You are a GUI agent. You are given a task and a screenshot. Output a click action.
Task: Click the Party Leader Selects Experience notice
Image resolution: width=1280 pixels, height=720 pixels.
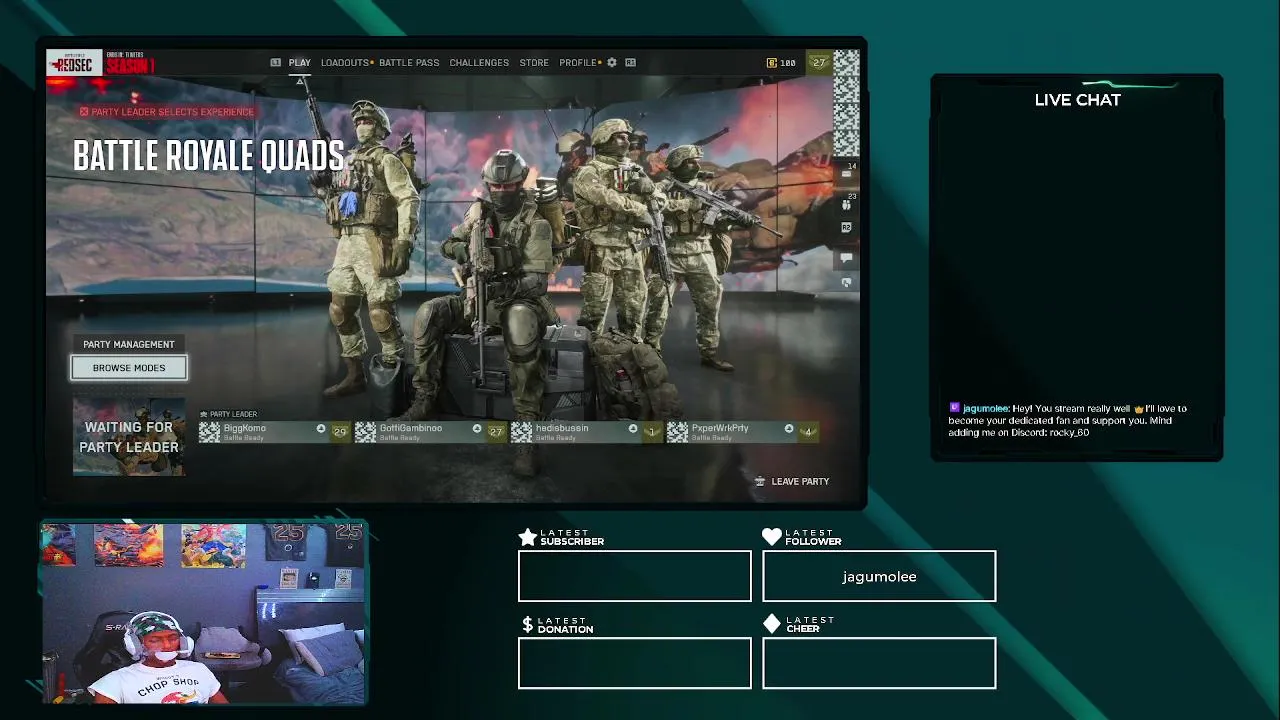coord(166,112)
